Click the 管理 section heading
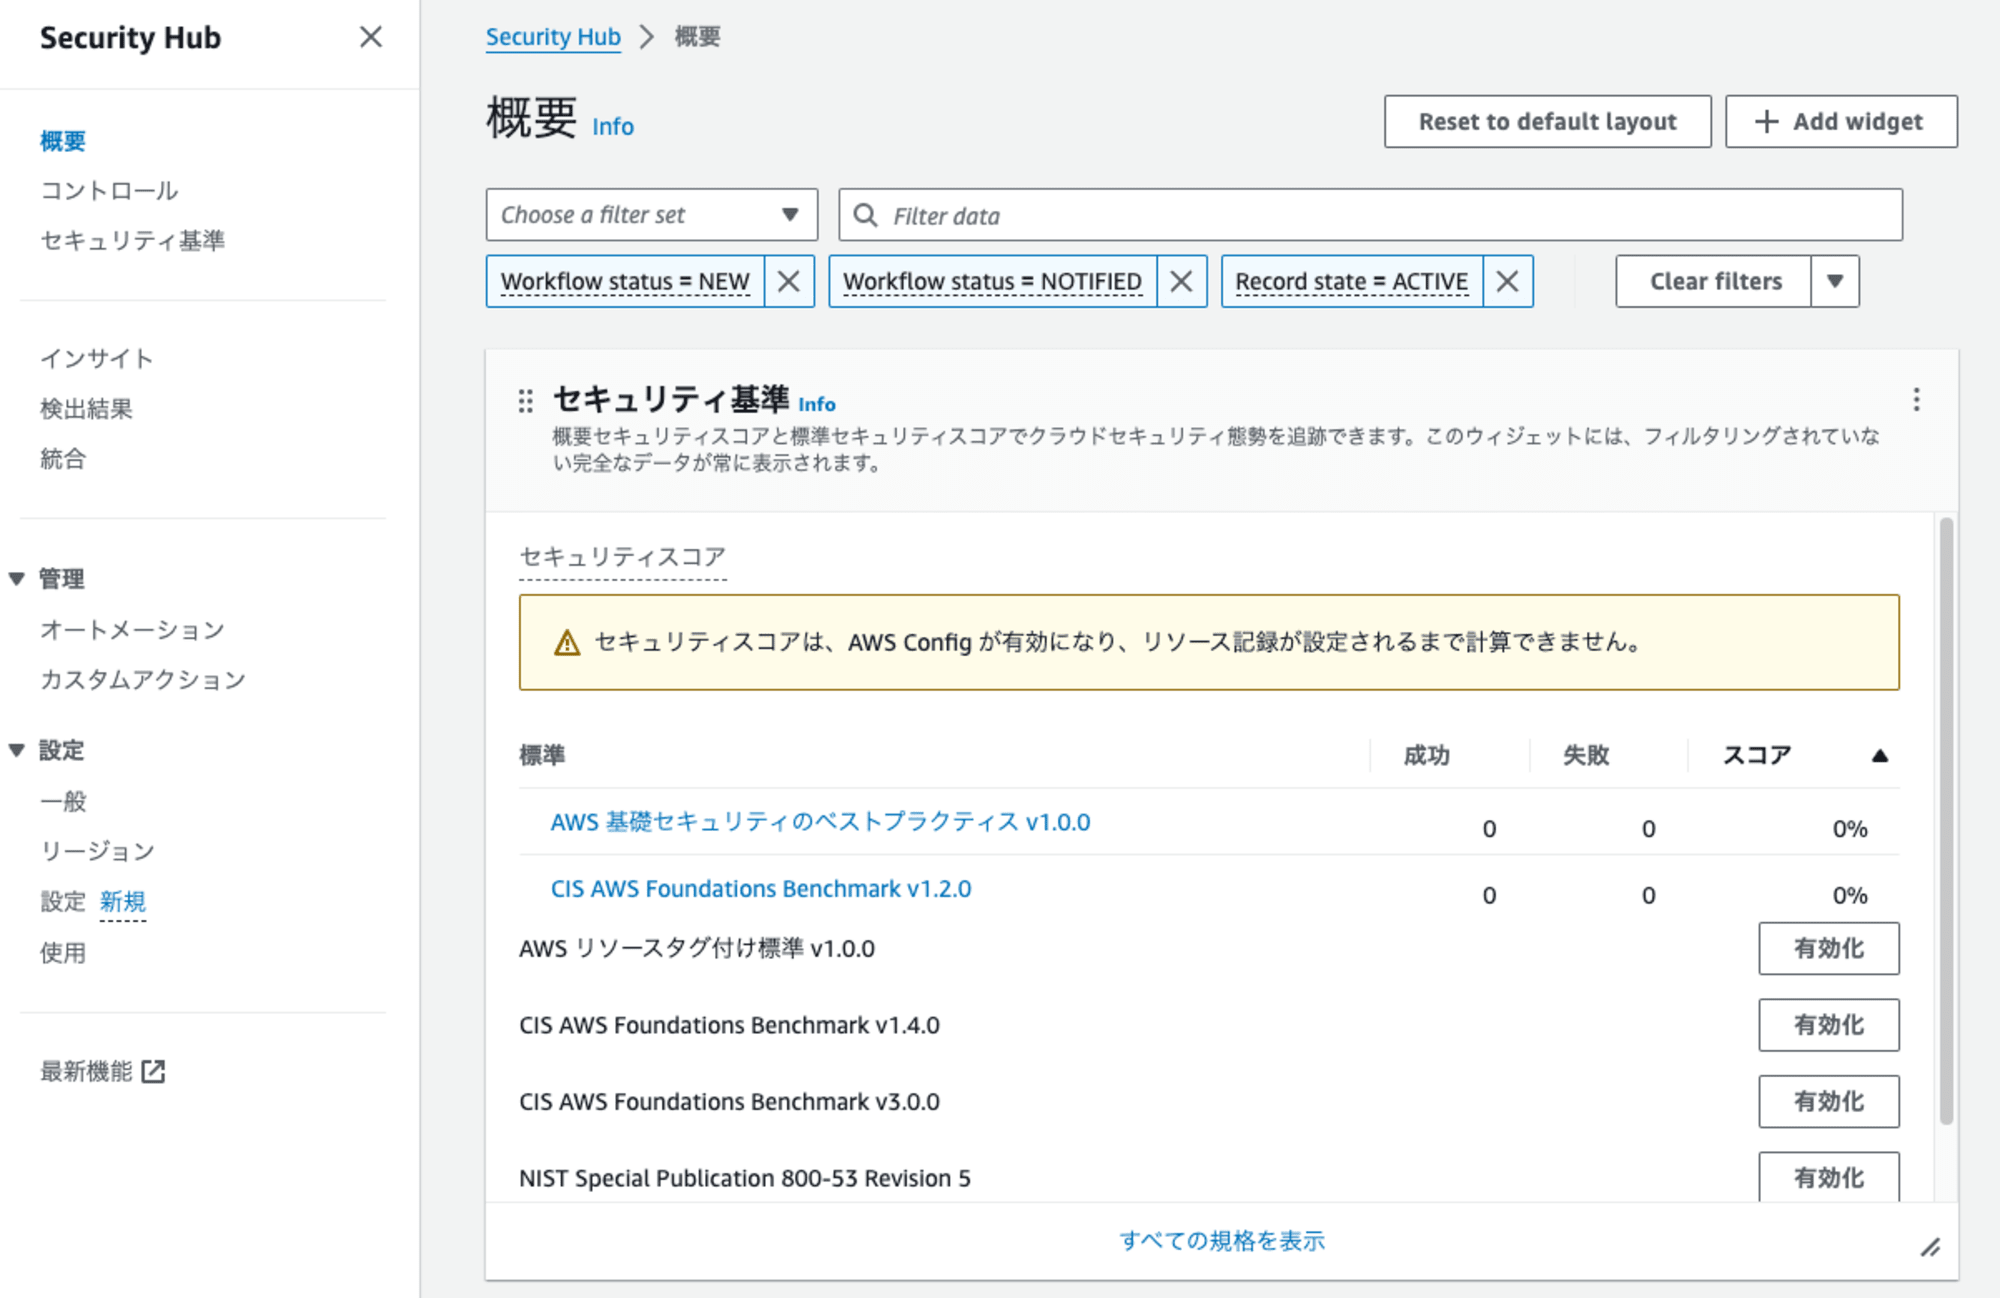The width and height of the screenshot is (2000, 1298). [x=61, y=579]
